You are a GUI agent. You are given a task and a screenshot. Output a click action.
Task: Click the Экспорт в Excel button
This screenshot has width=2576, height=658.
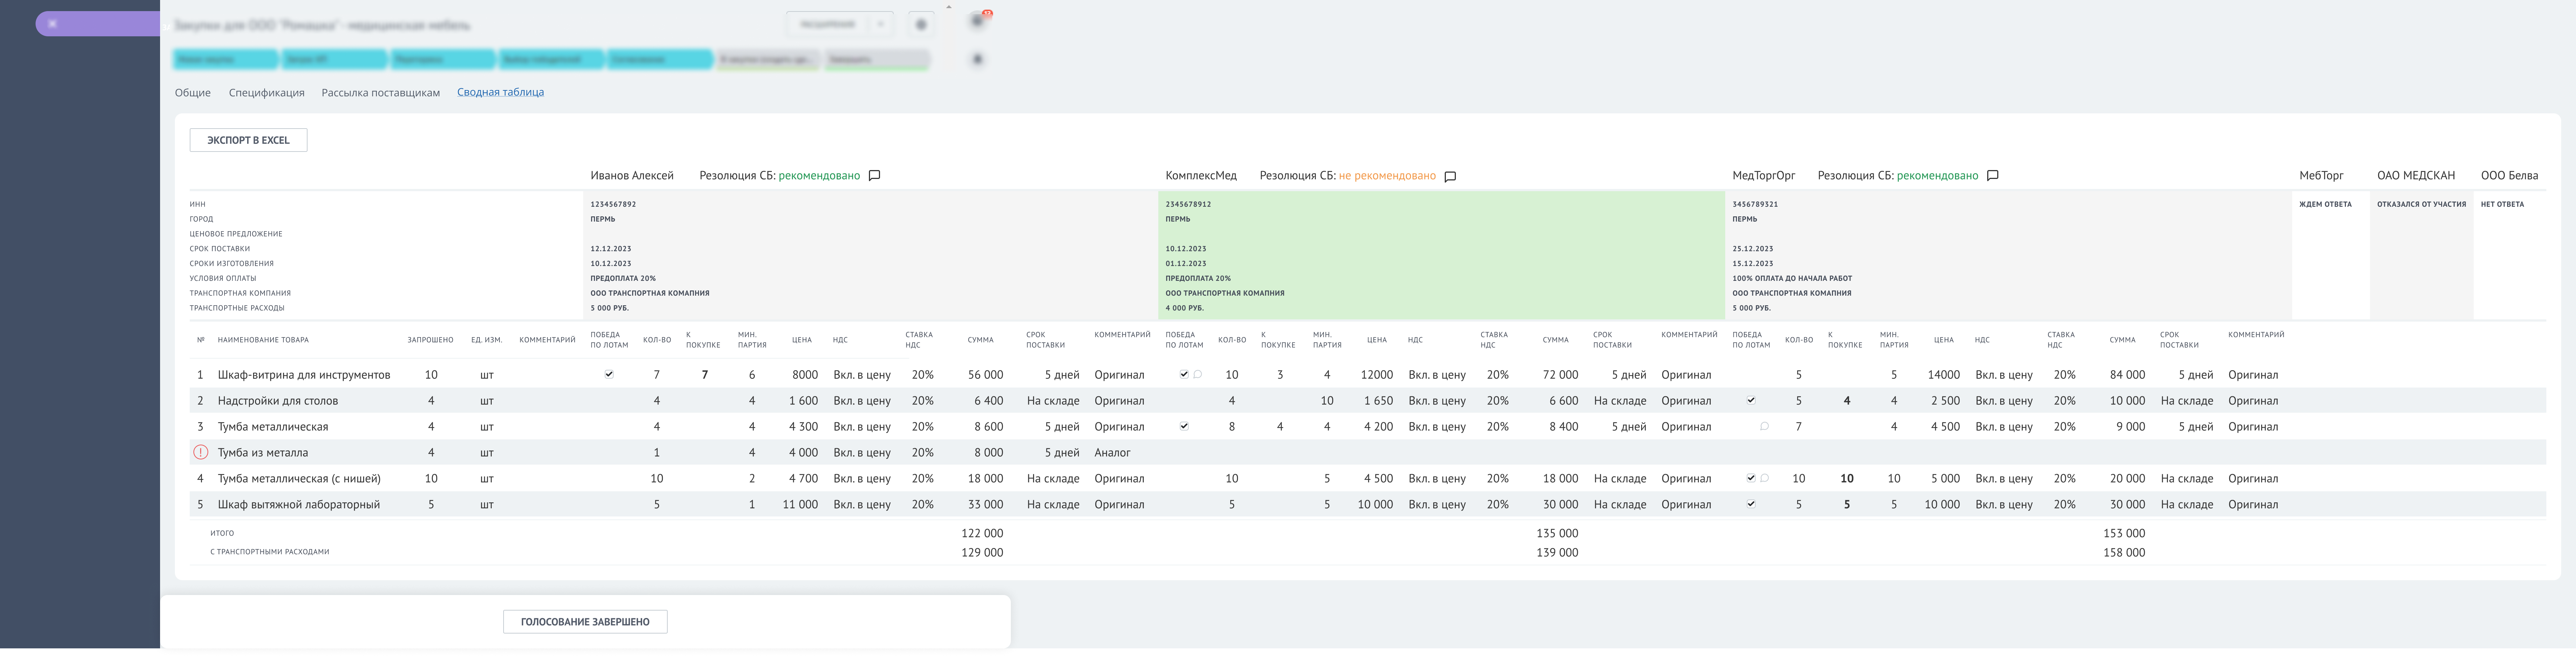pyautogui.click(x=248, y=140)
